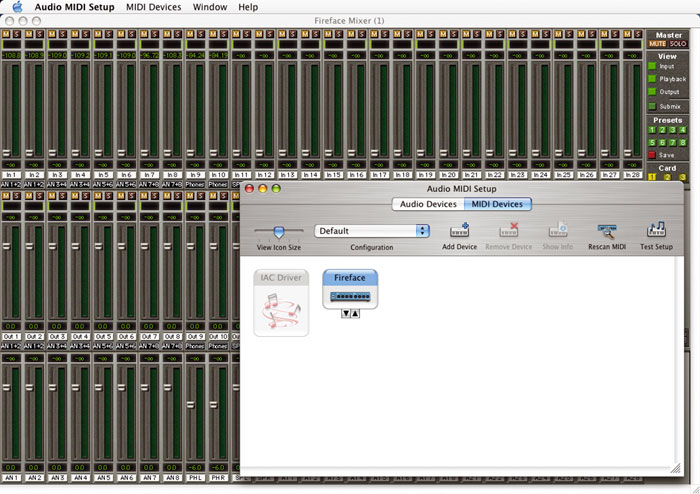The height and width of the screenshot is (494, 700).
Task: Toggle the Submix view option
Action: click(651, 105)
